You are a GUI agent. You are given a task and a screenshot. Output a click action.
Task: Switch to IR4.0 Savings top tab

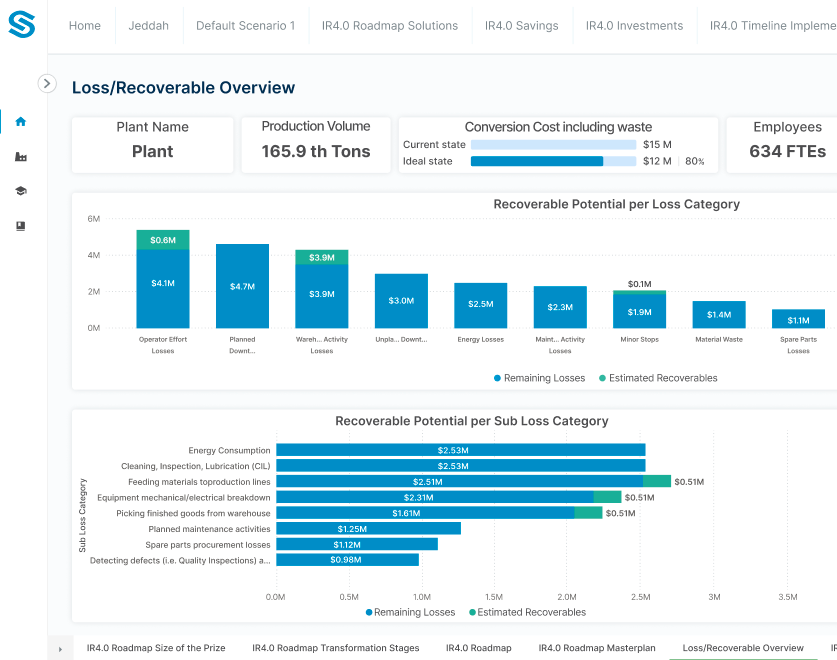(x=523, y=26)
